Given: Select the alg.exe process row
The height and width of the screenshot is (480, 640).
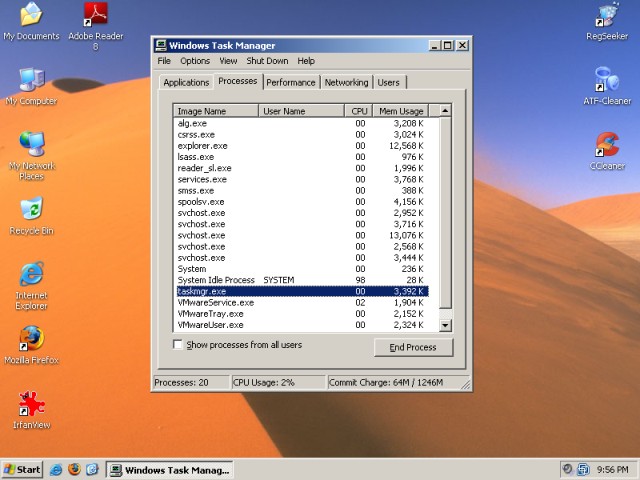Looking at the screenshot, I should 301,123.
